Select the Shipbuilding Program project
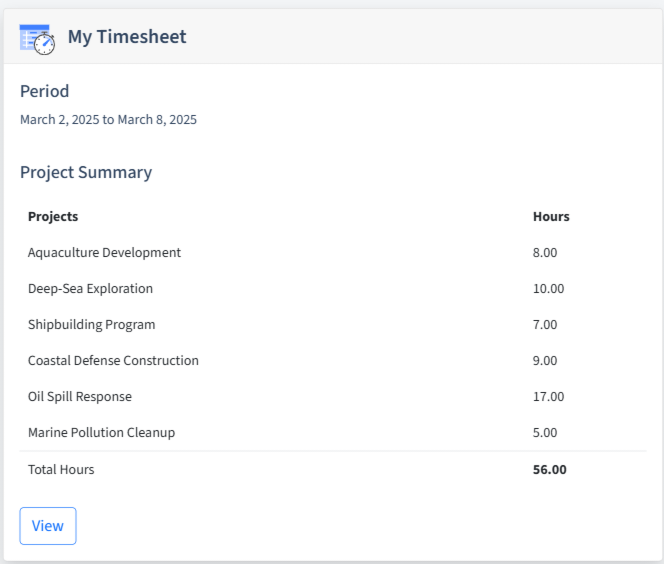The image size is (664, 564). (91, 324)
